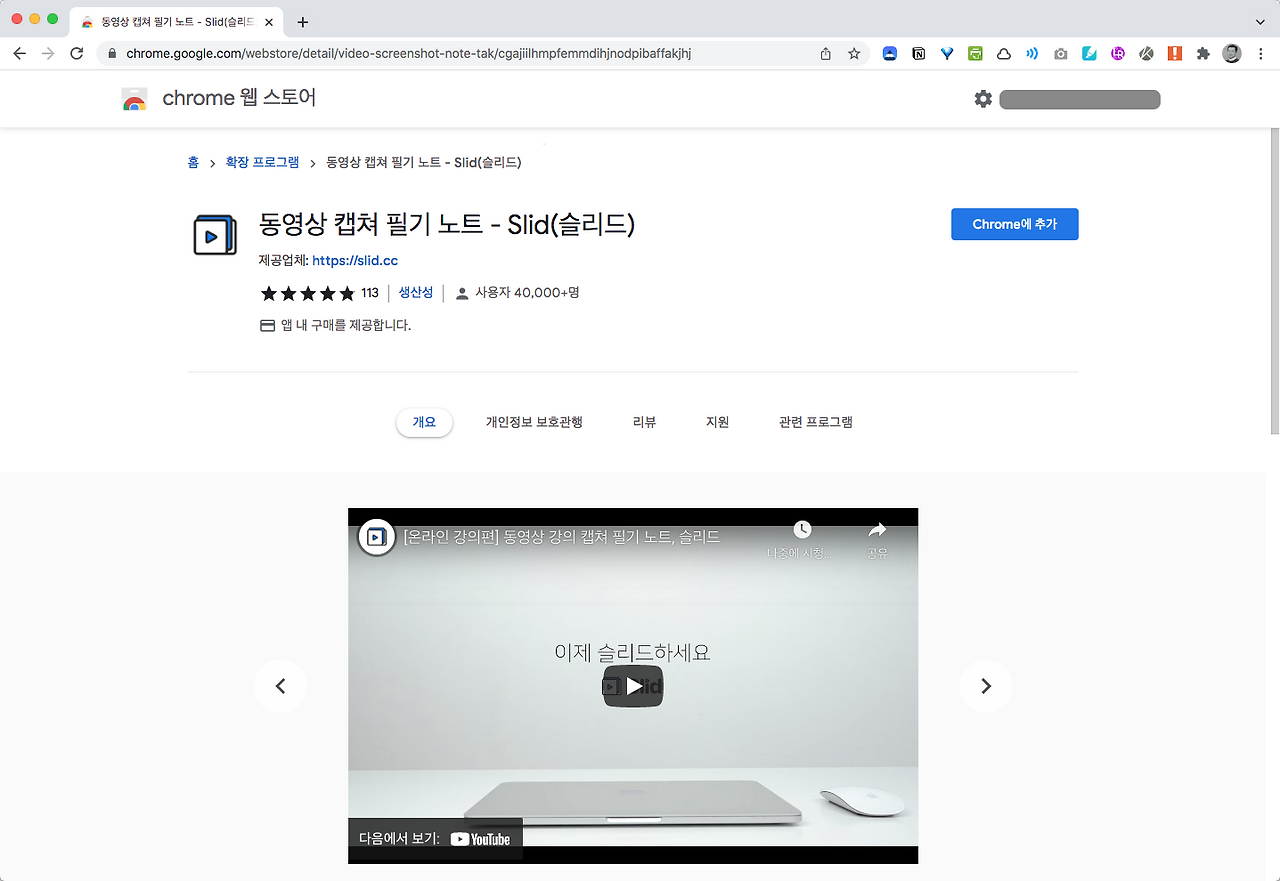Switch to the 개인정보 보호관행 tab
This screenshot has height=881, width=1280.
tap(534, 422)
